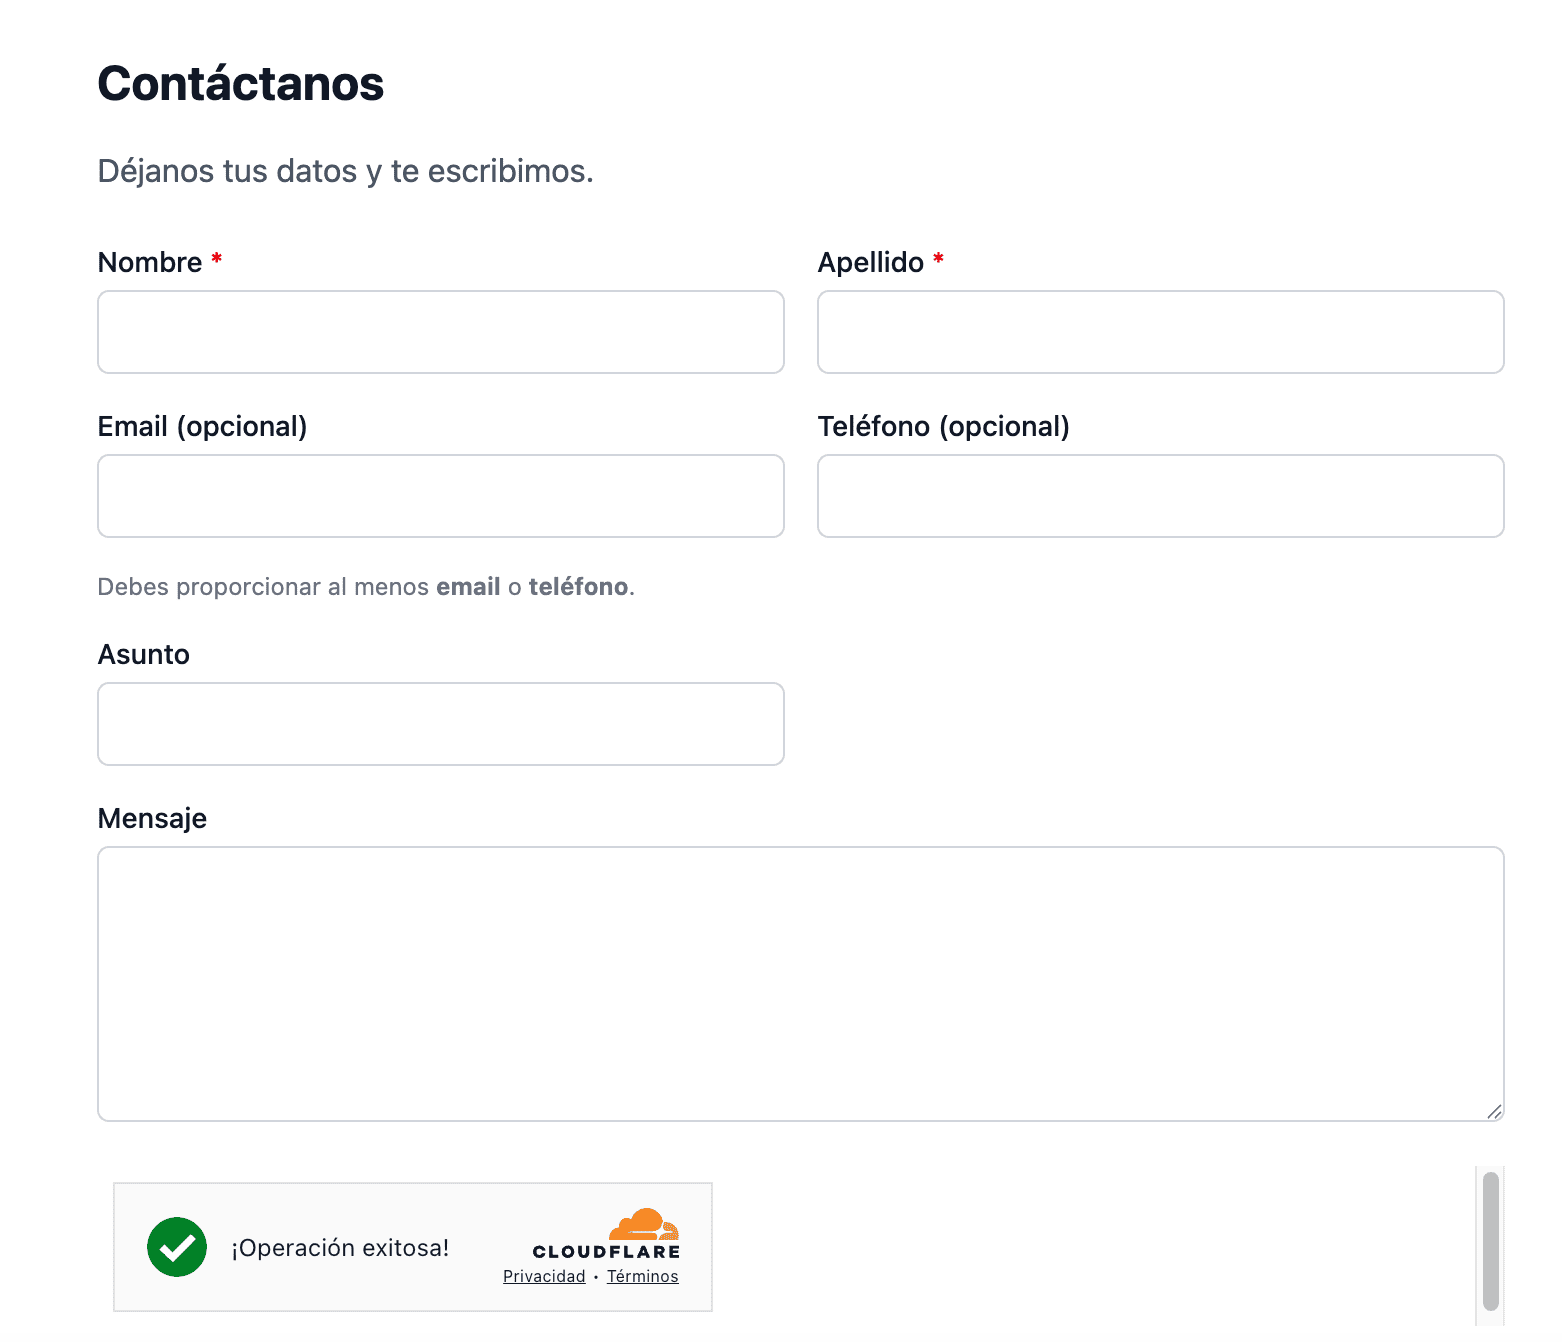Click the resize handle of the Mensaje textarea
Image resolution: width=1562 pixels, height=1342 pixels.
click(x=1494, y=1110)
